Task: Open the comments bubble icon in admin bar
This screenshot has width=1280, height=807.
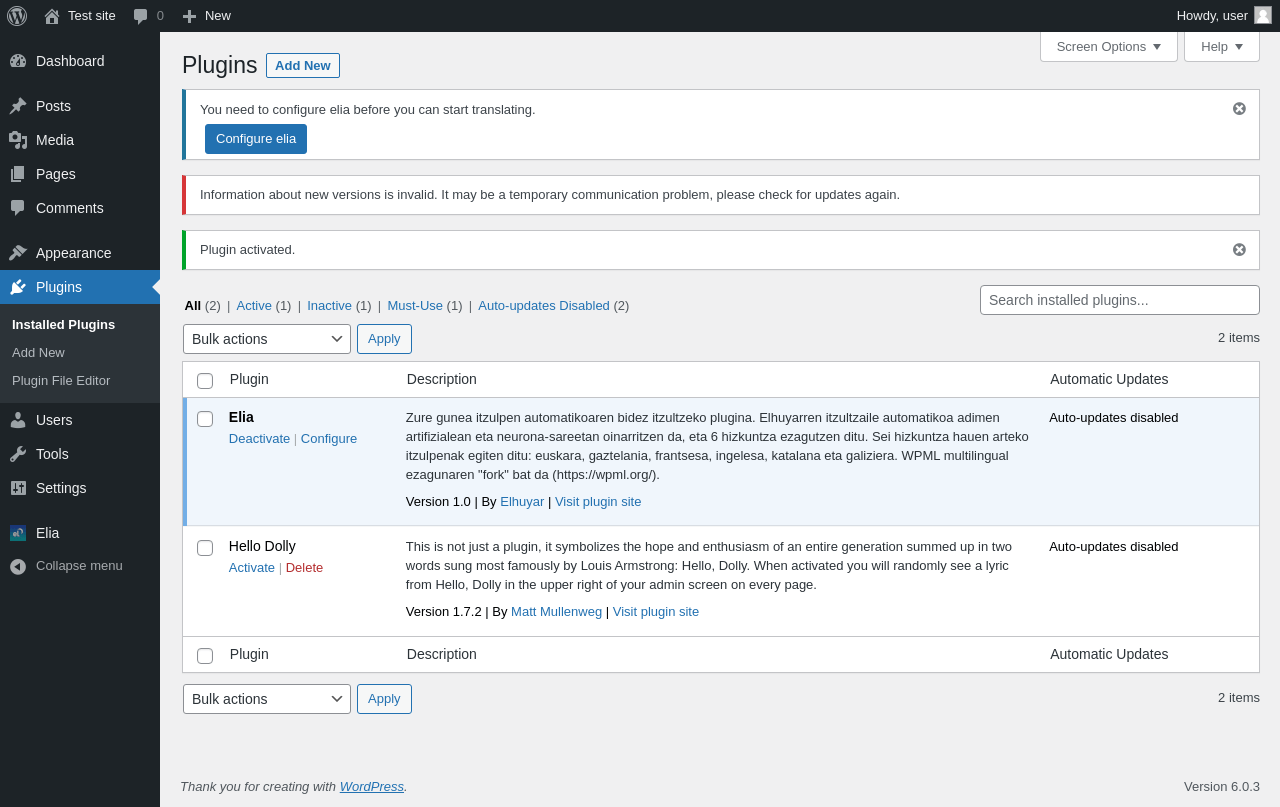Action: click(141, 16)
